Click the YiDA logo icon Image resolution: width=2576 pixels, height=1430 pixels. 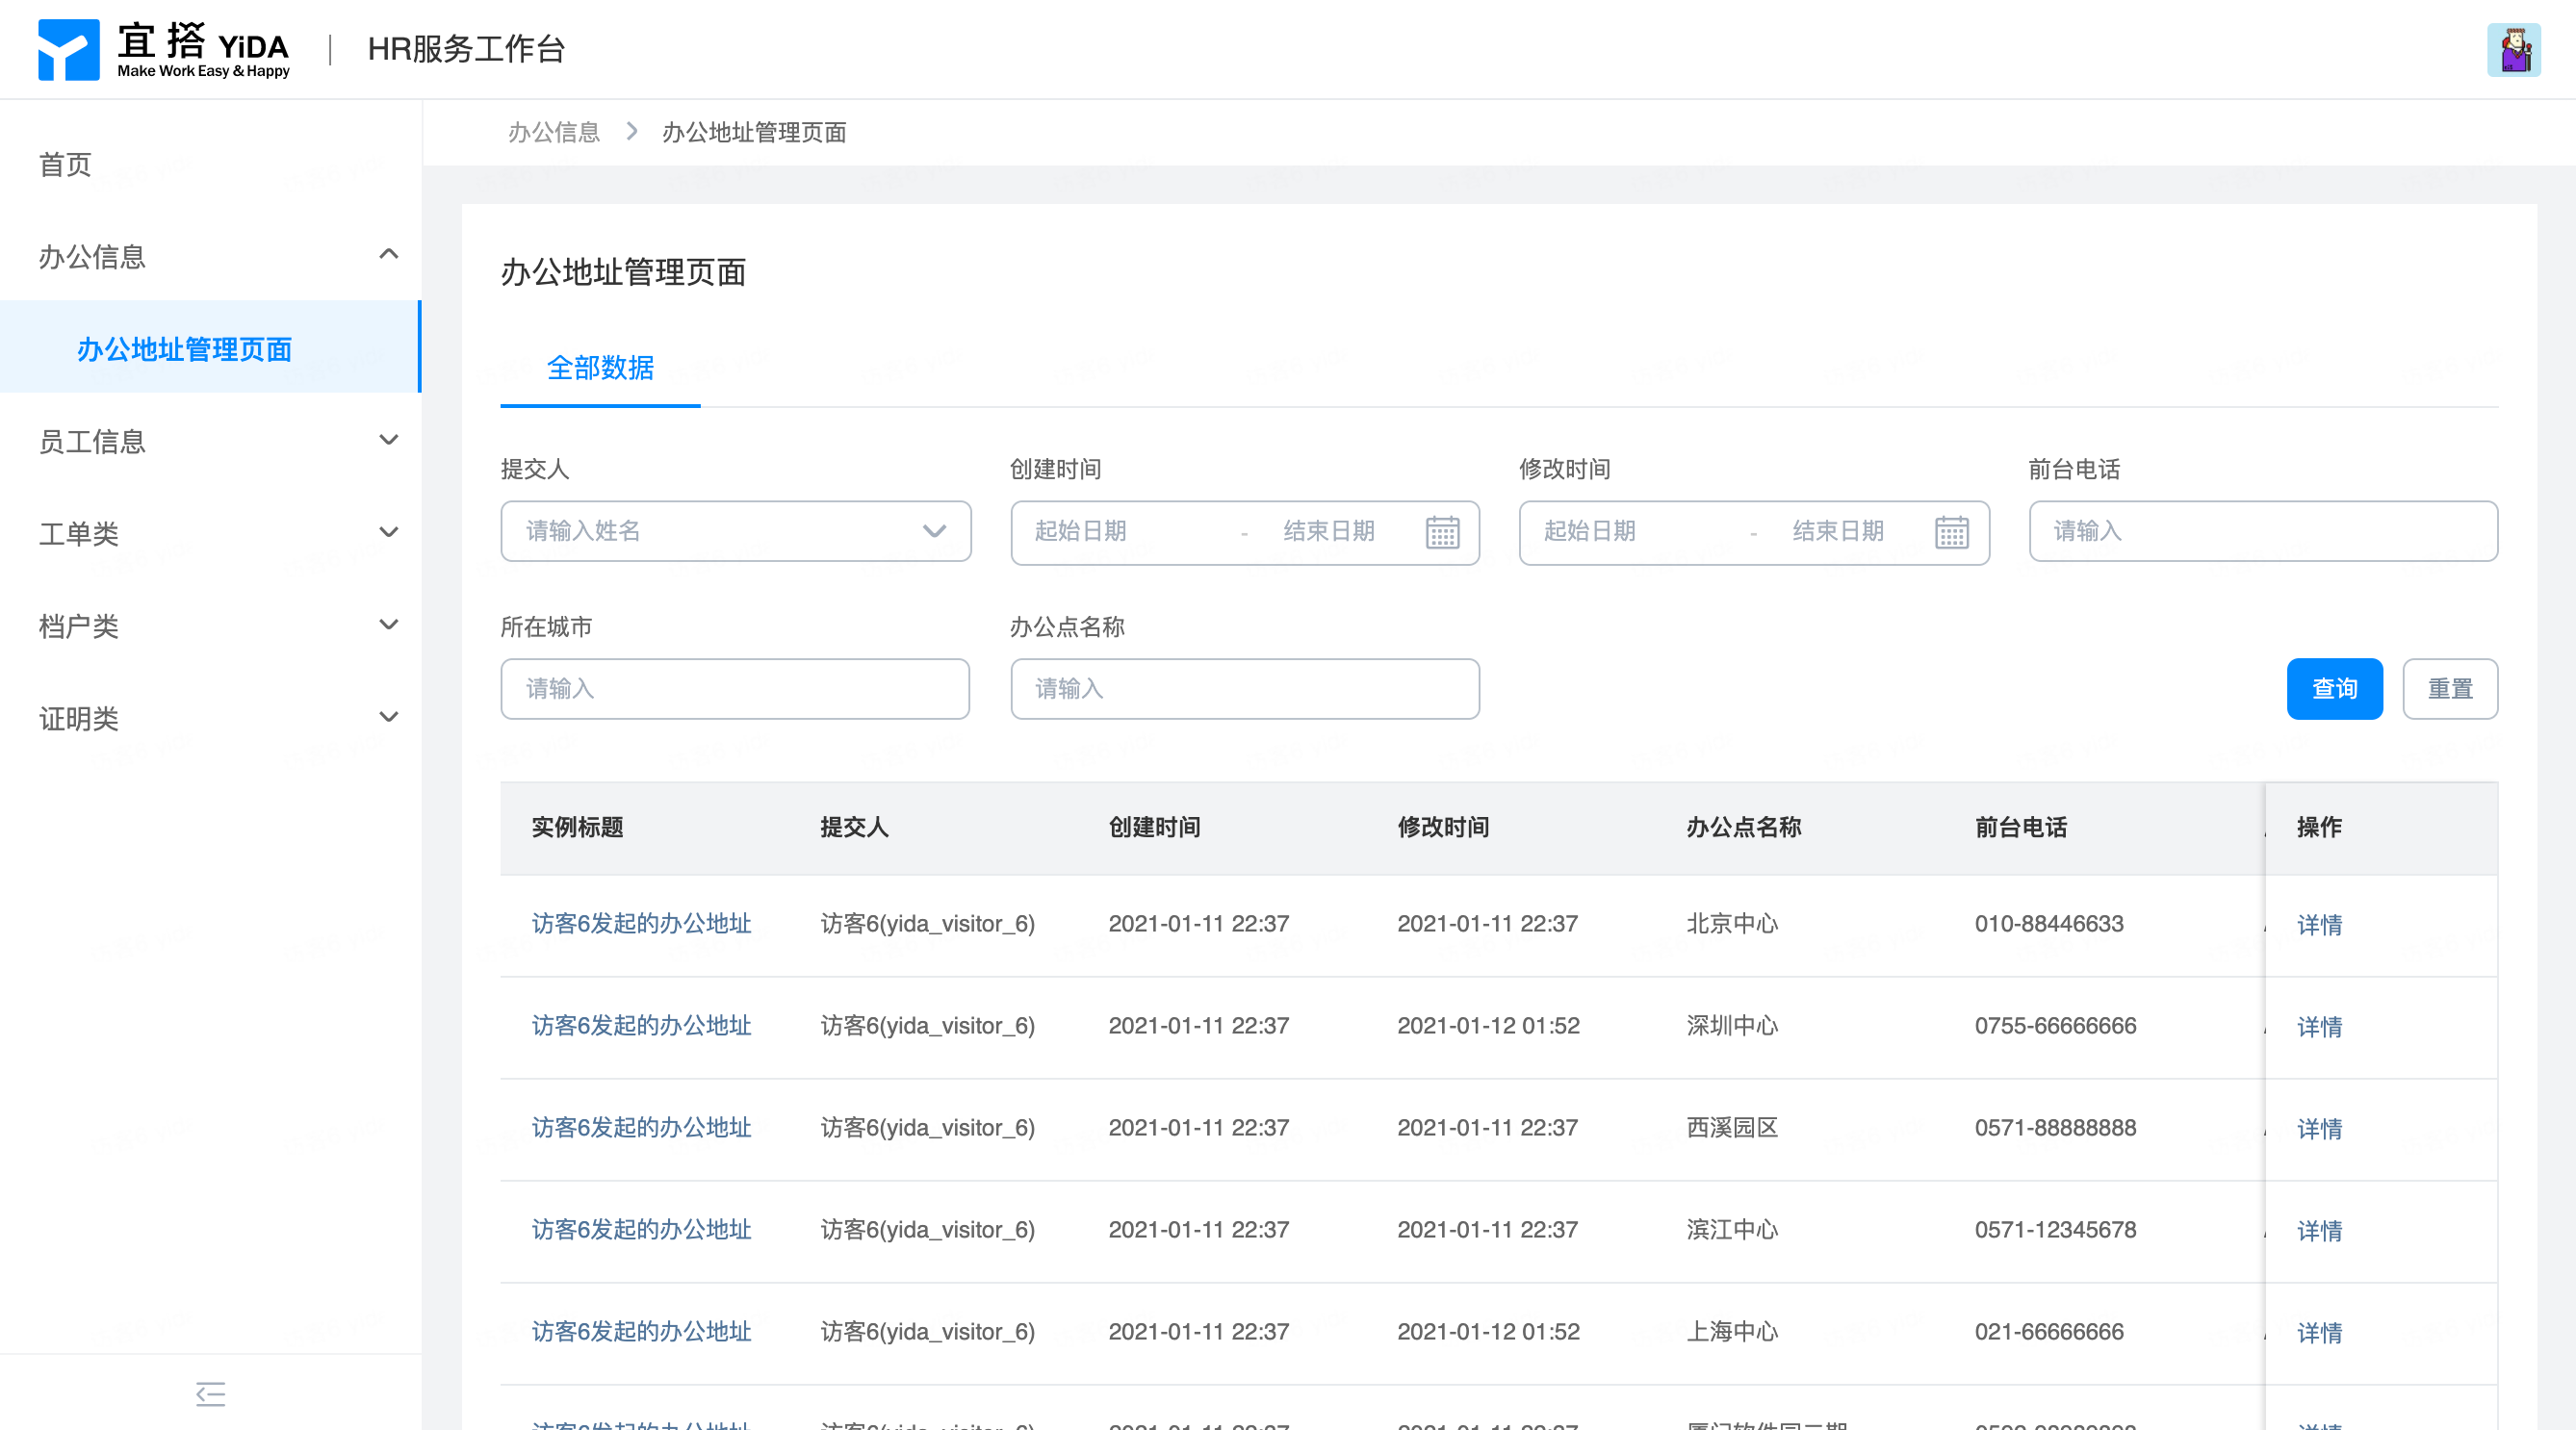pyautogui.click(x=68, y=49)
